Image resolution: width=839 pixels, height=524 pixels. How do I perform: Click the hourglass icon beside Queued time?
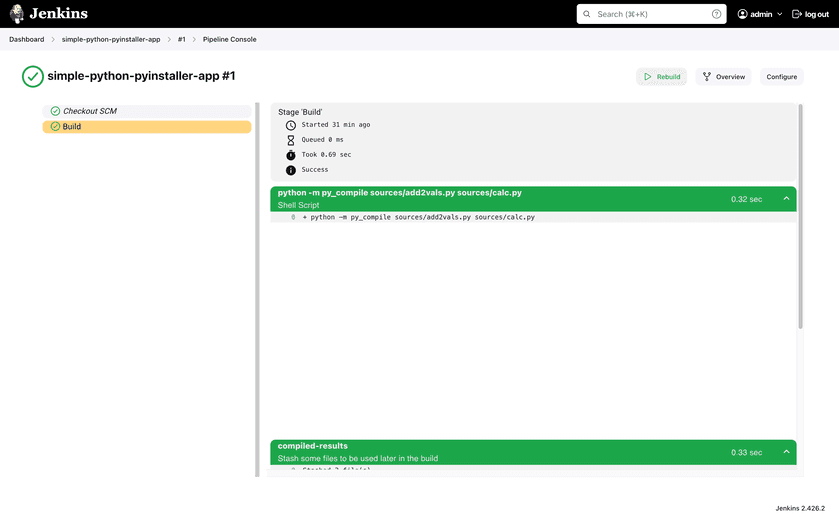(x=291, y=140)
